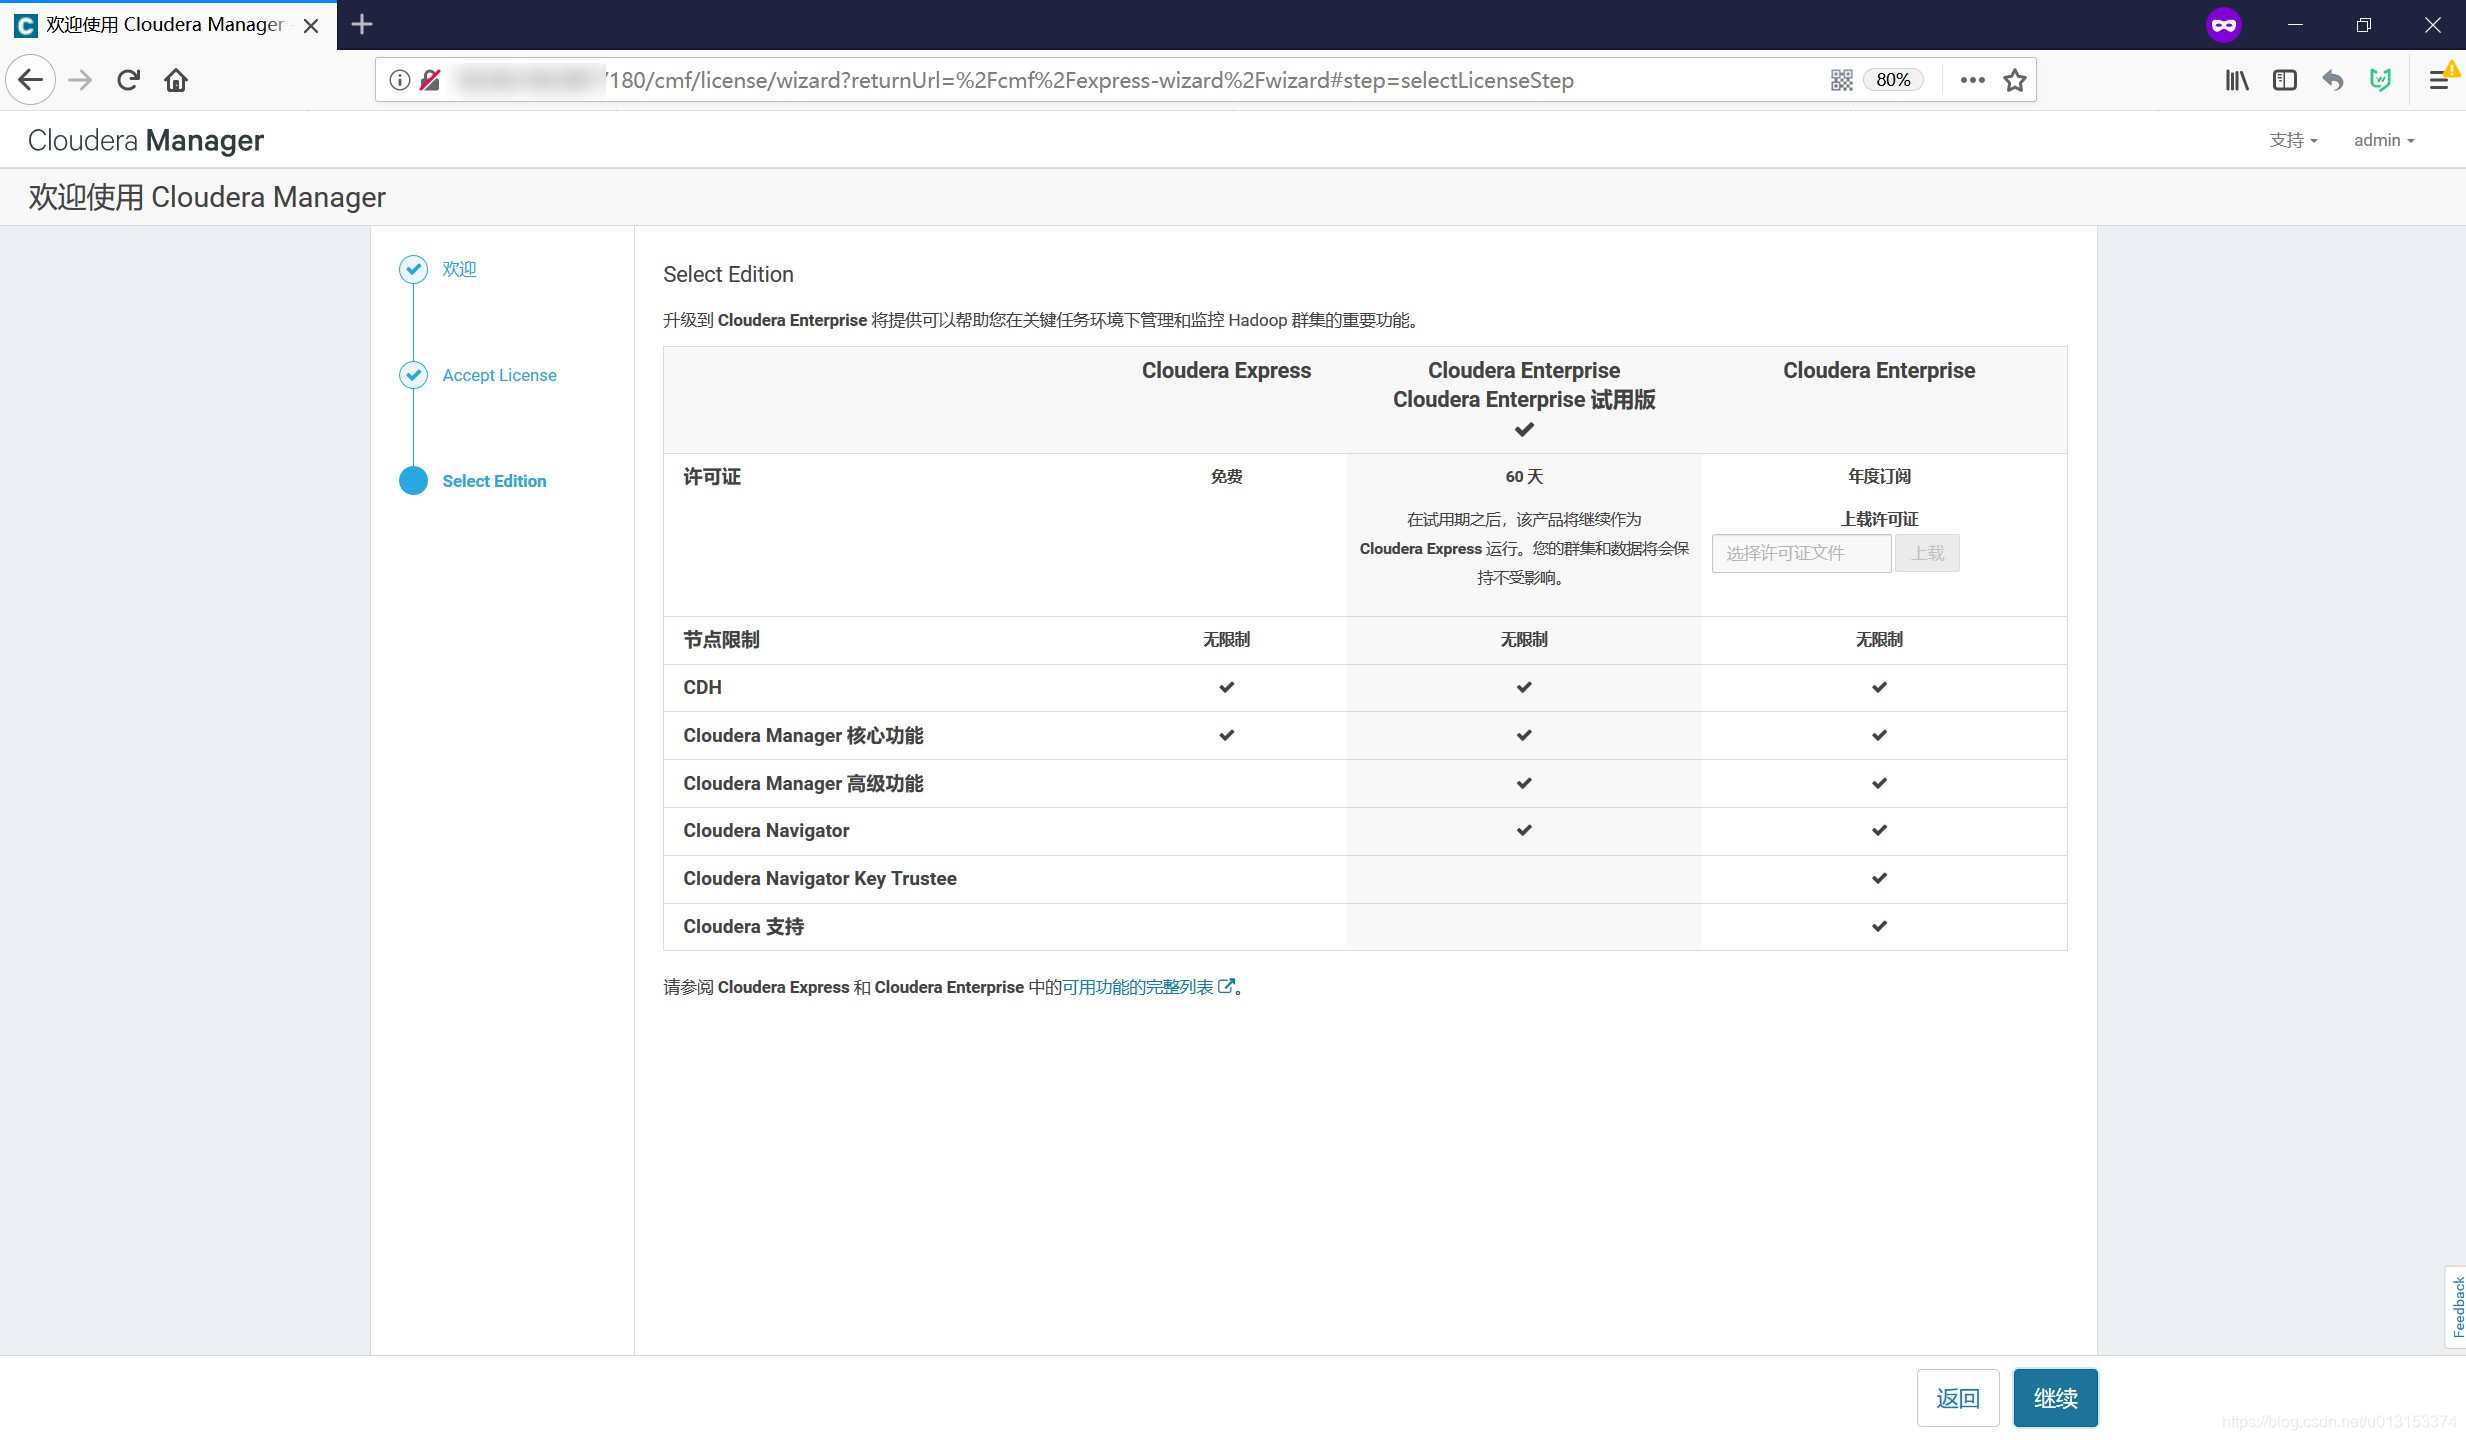Toggle the browser sidebar icon
This screenshot has height=1440, width=2466.
[2284, 80]
